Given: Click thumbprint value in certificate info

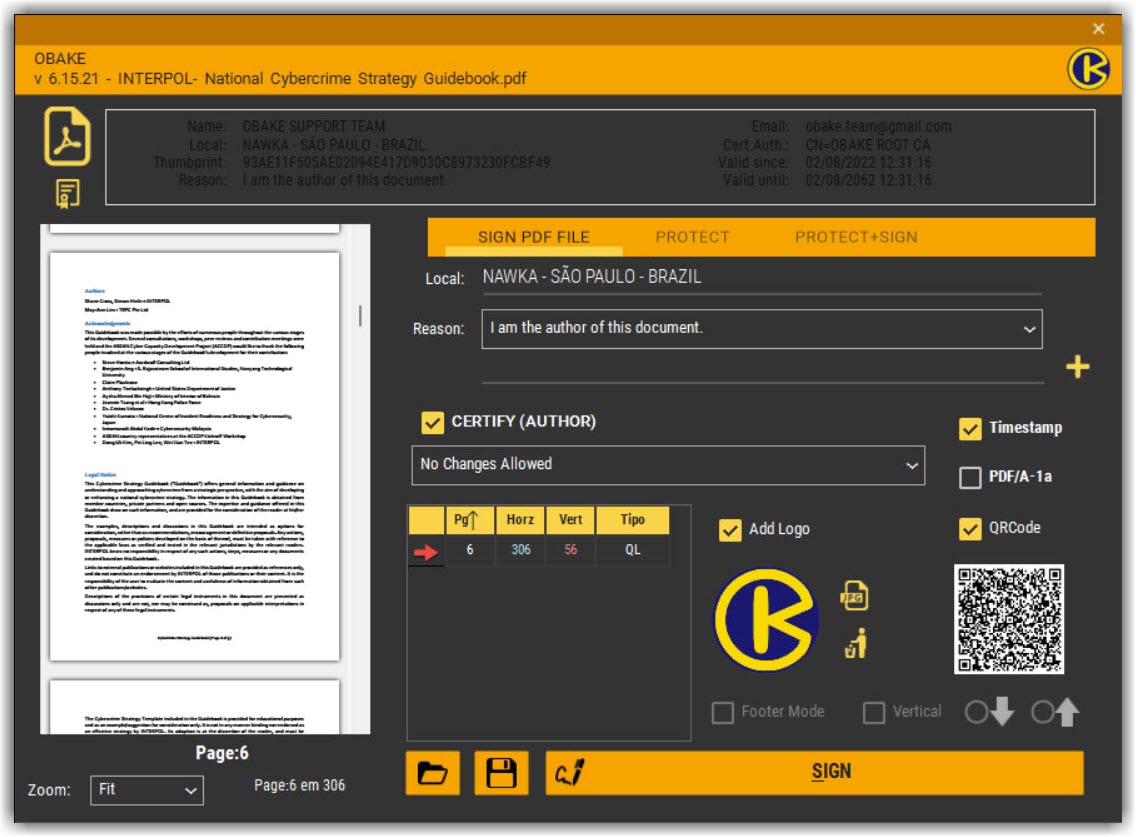Looking at the screenshot, I should click(x=396, y=162).
